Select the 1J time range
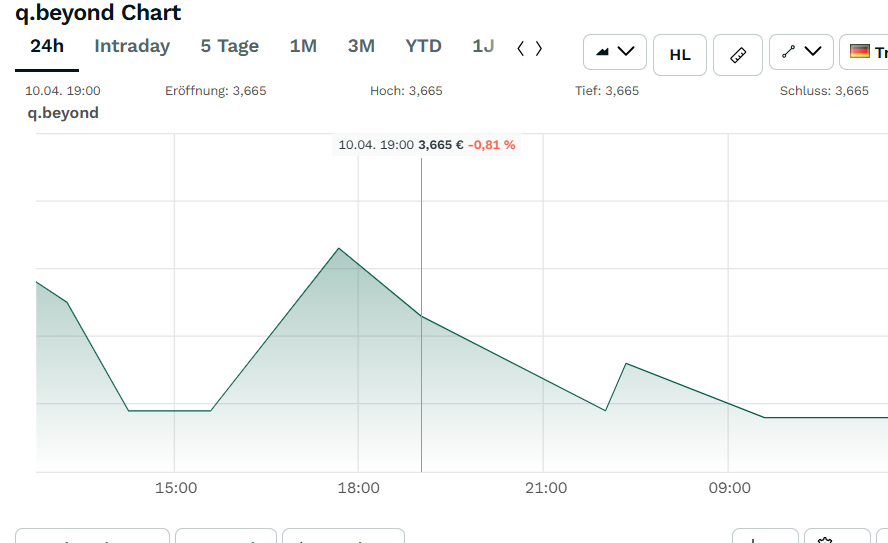Screen dimensions: 888x543 [x=483, y=46]
